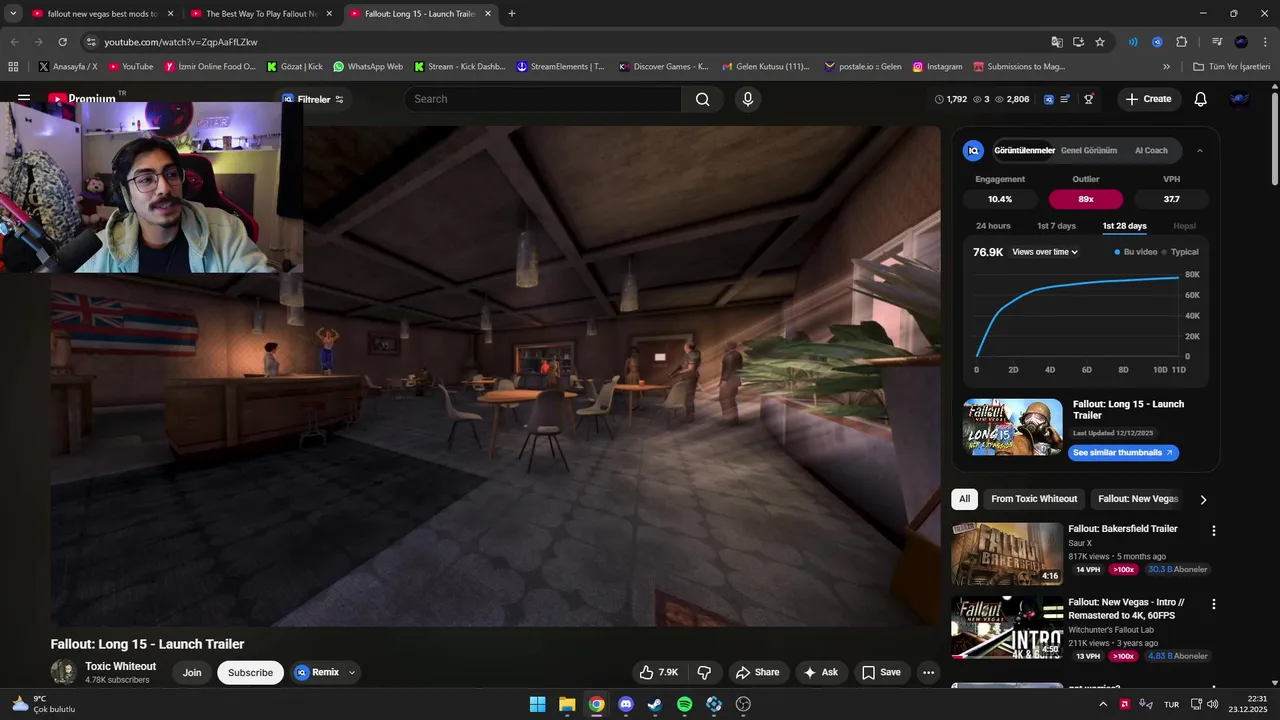Show next filter chips with arrow
The image size is (1280, 720).
[1203, 499]
